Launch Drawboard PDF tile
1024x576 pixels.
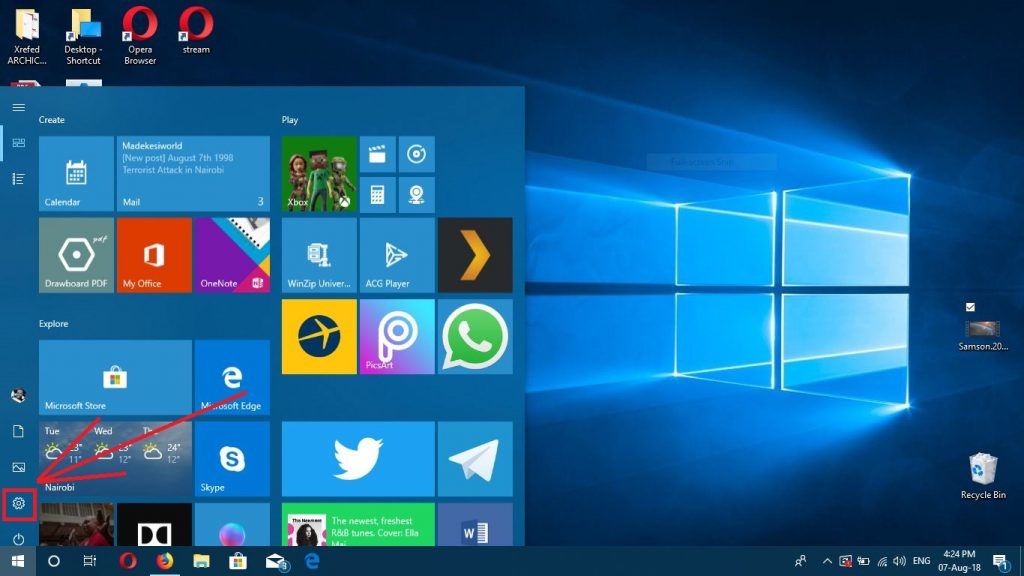tap(76, 255)
